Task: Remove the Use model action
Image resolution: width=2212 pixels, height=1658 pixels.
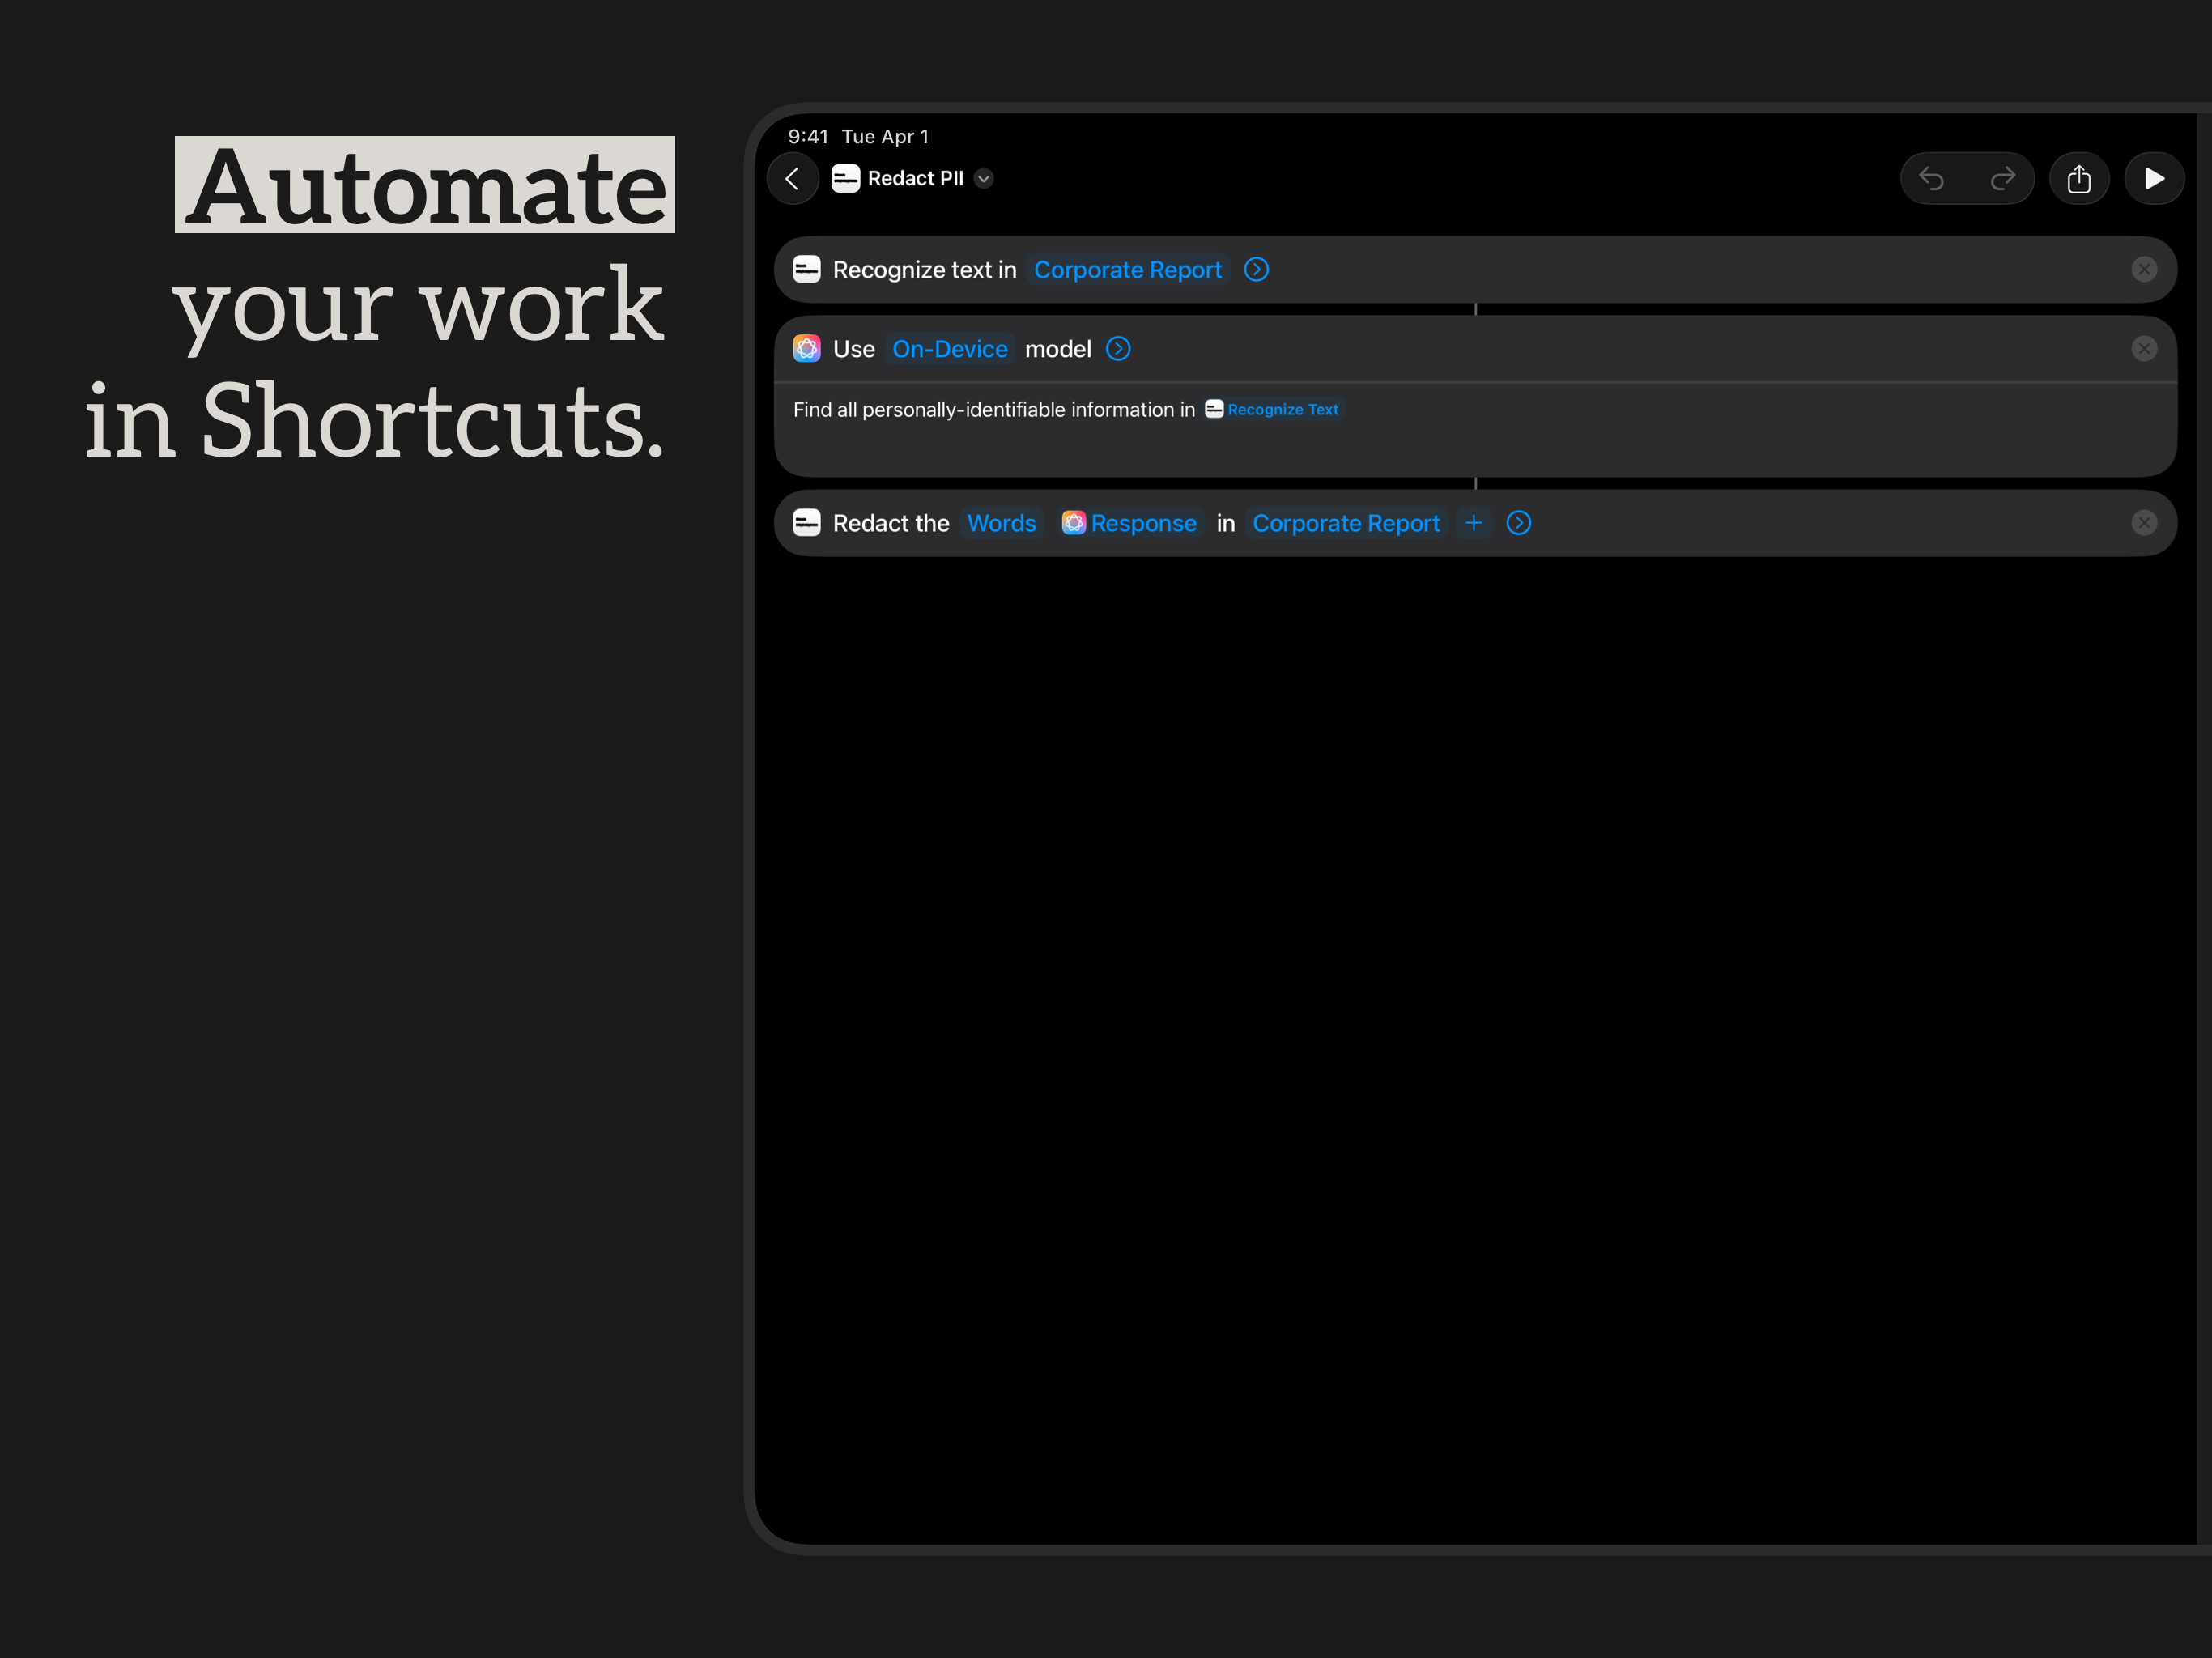Action: [2144, 349]
